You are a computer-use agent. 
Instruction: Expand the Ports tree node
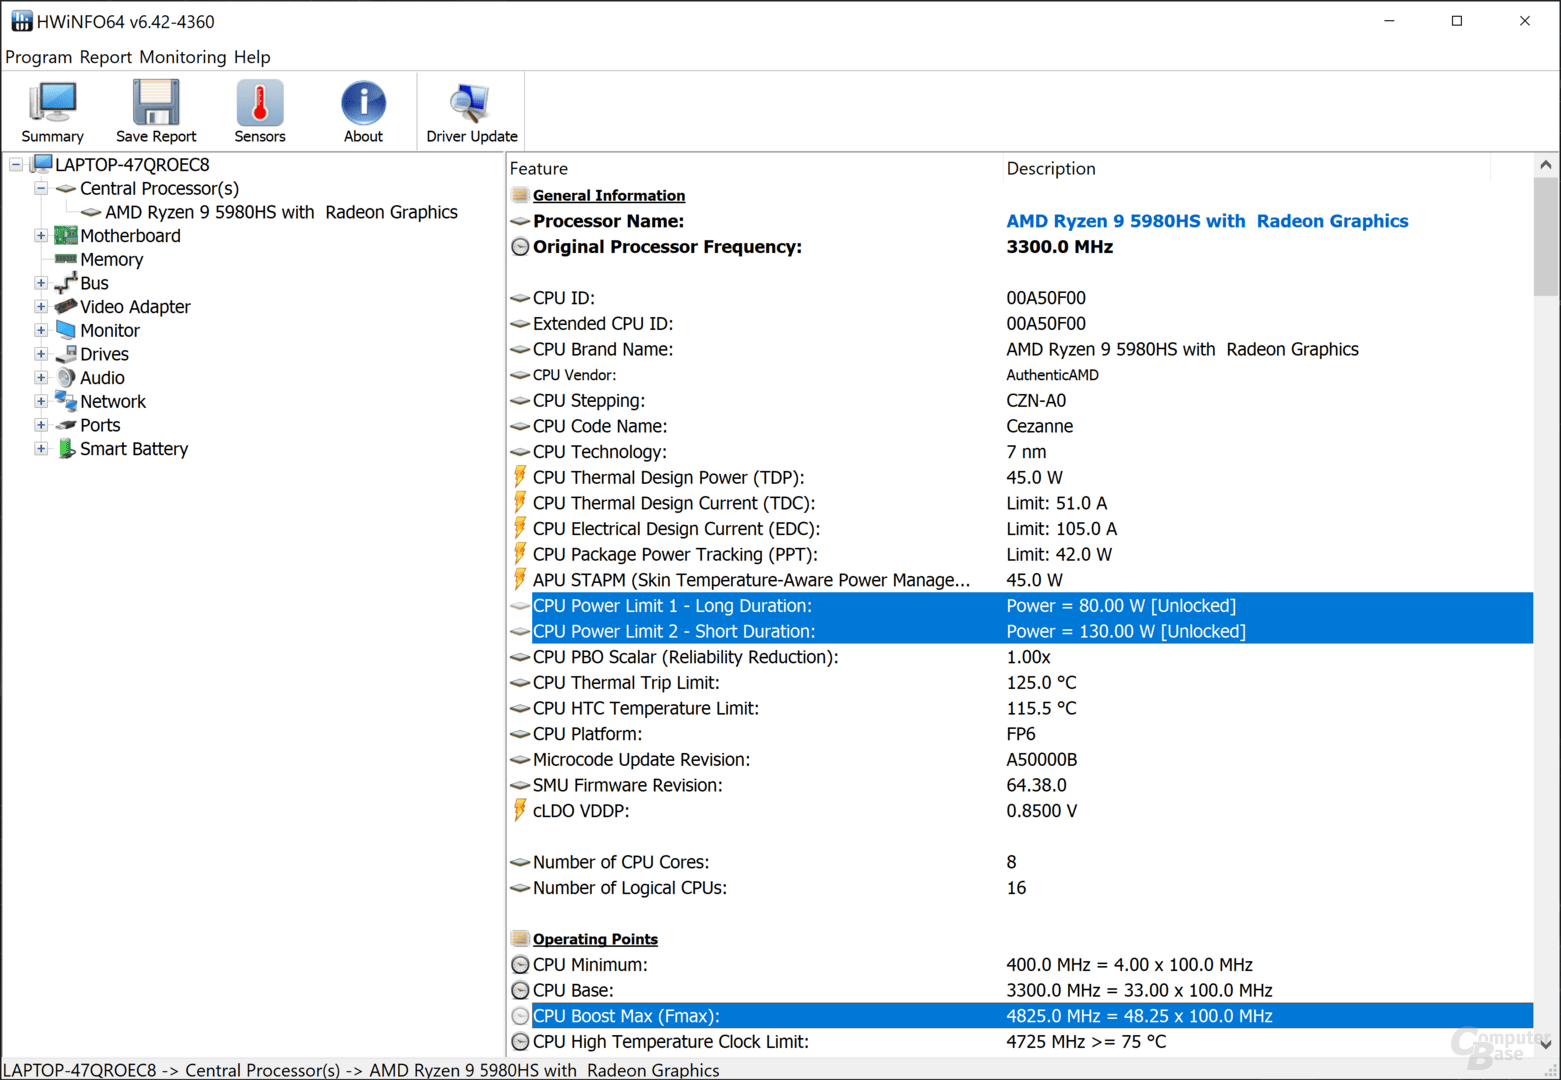40,425
